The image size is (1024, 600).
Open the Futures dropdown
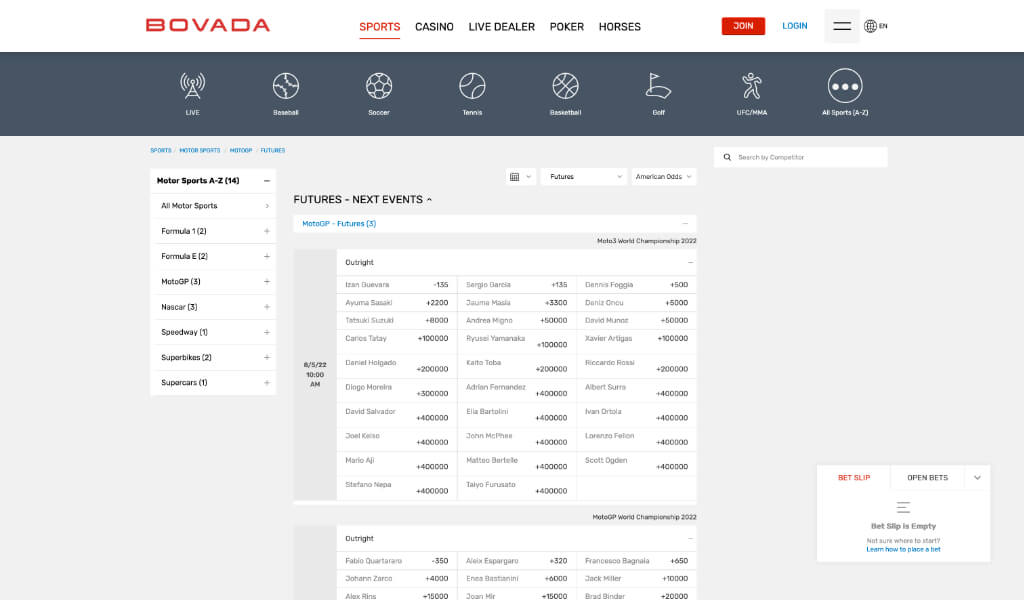coord(584,177)
